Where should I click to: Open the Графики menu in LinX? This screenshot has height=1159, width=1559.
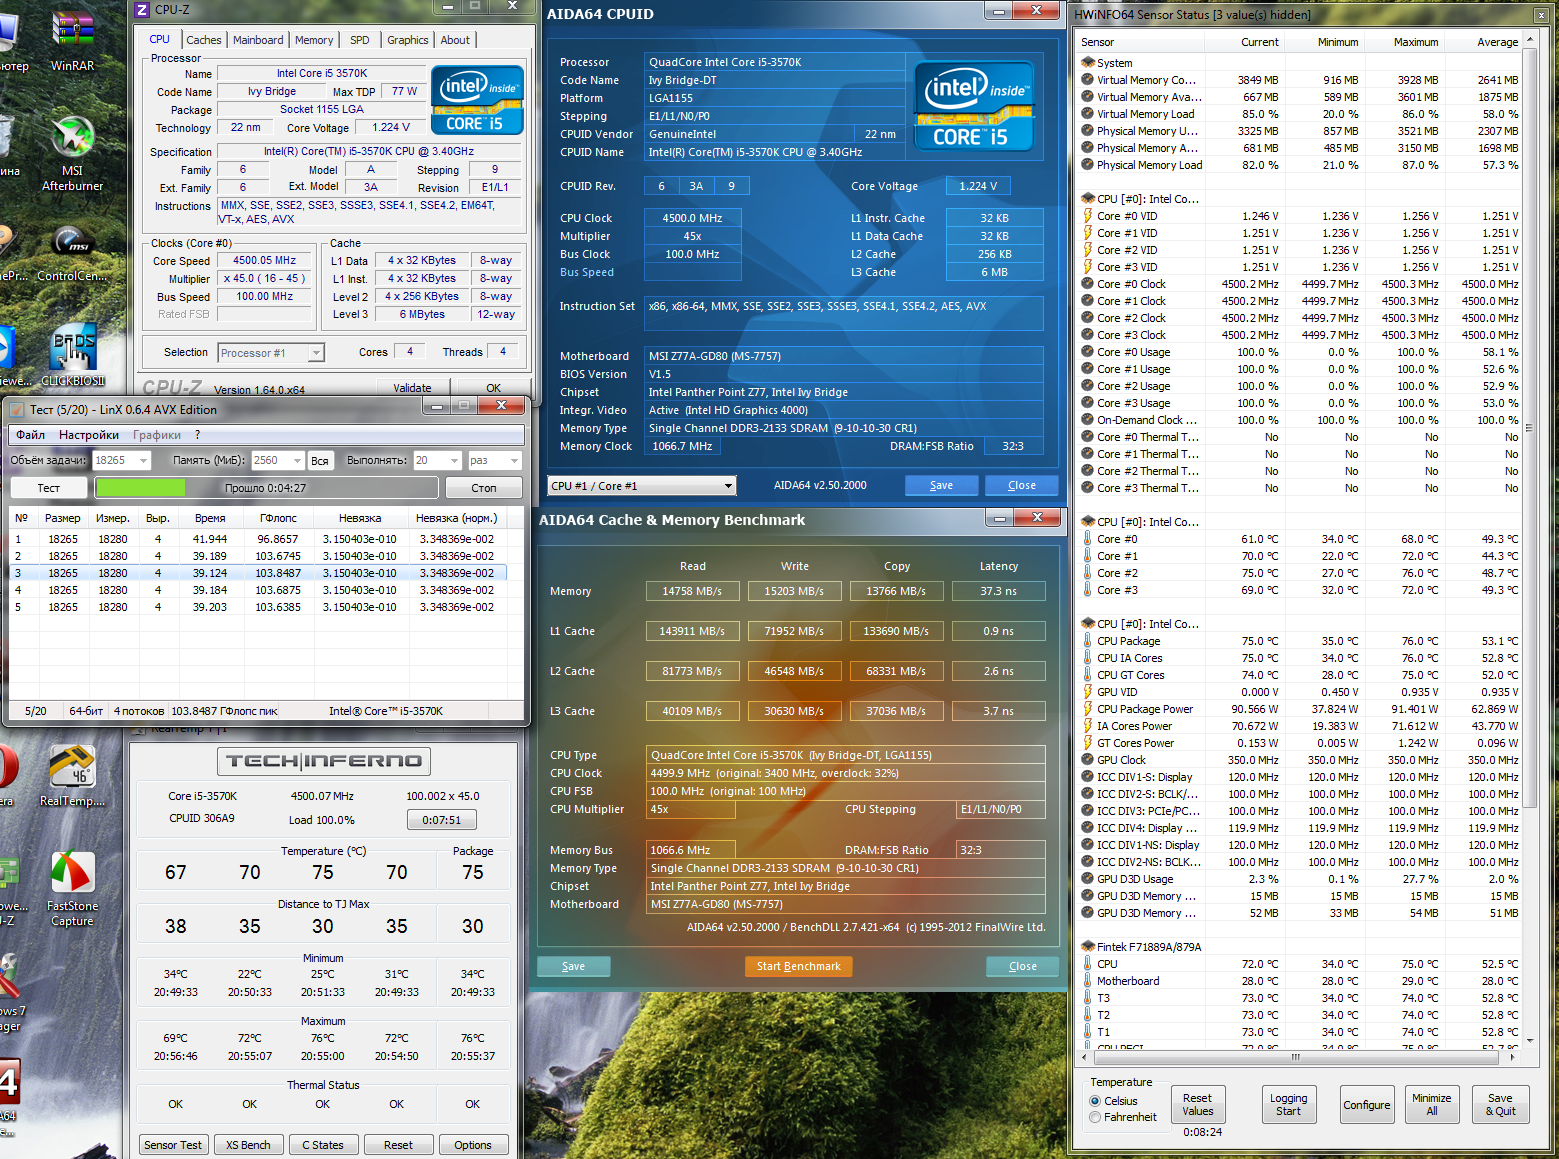pos(157,435)
